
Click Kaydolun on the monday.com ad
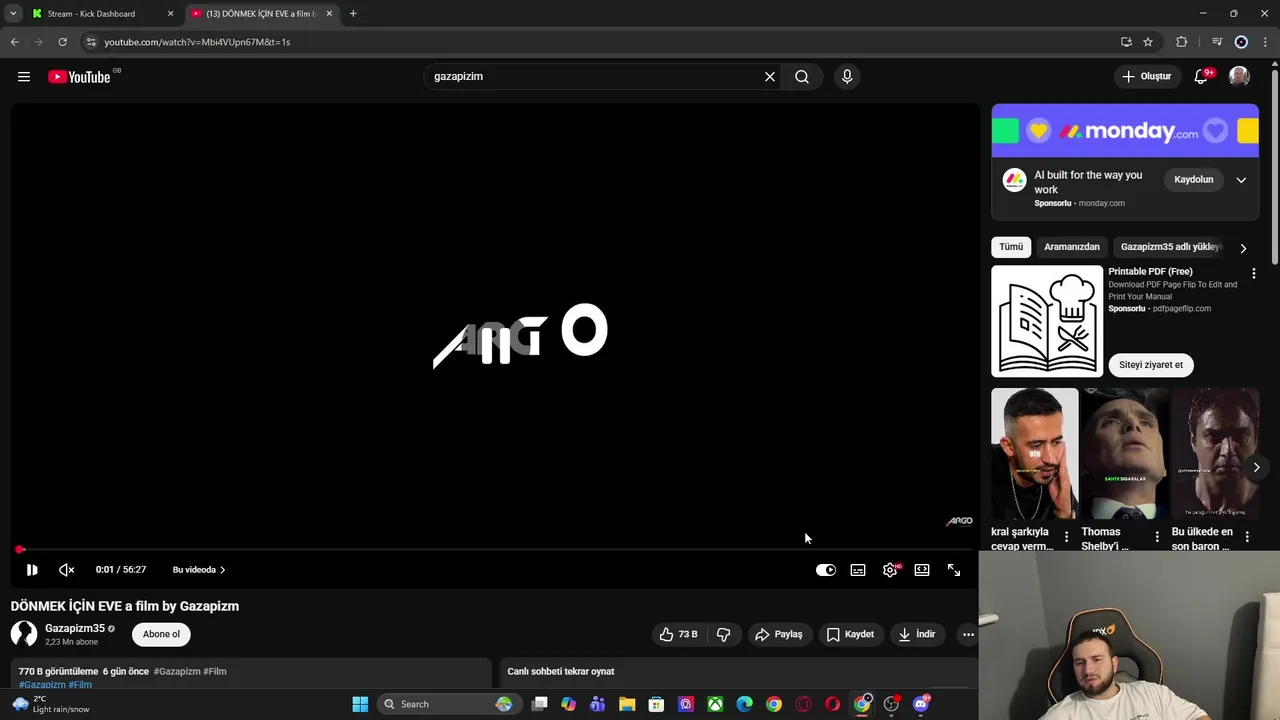1193,180
